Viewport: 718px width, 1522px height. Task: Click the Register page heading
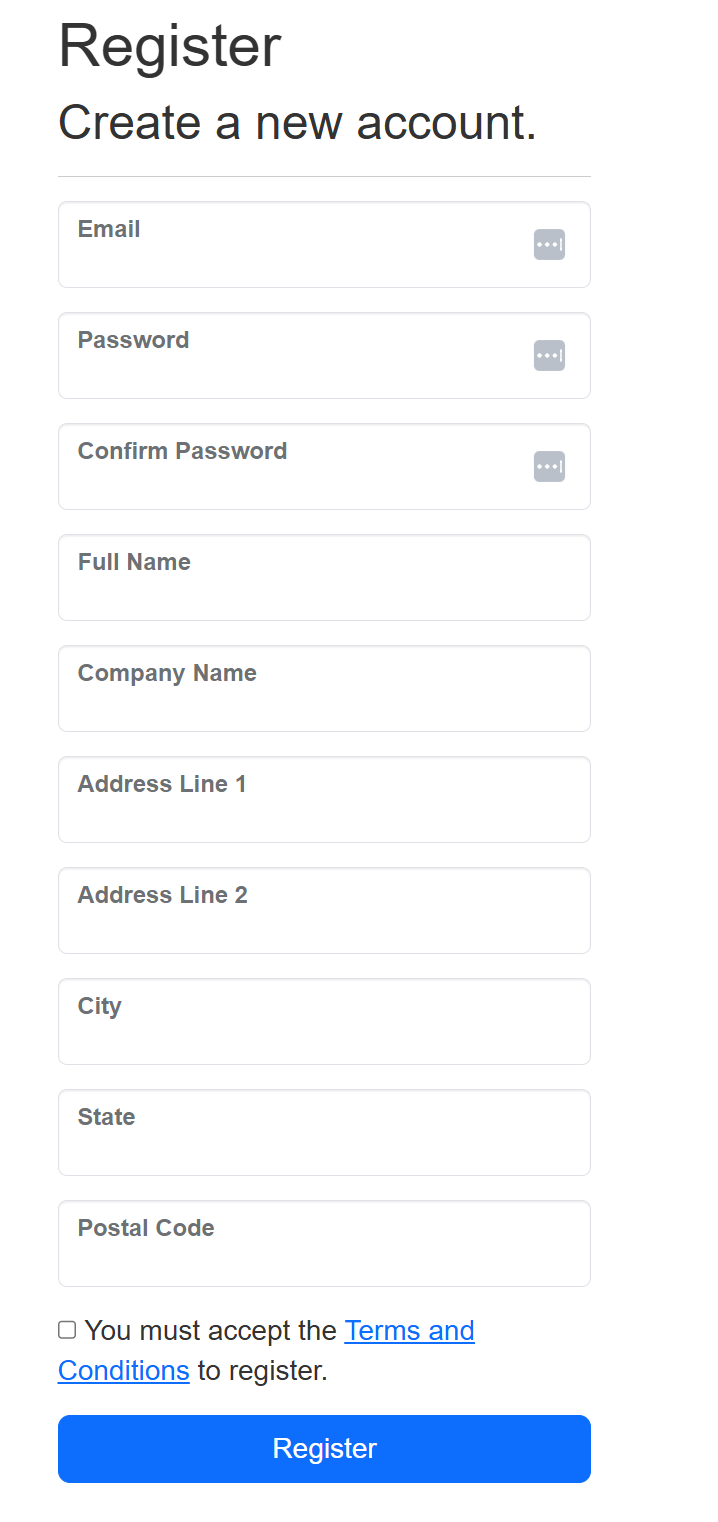169,45
